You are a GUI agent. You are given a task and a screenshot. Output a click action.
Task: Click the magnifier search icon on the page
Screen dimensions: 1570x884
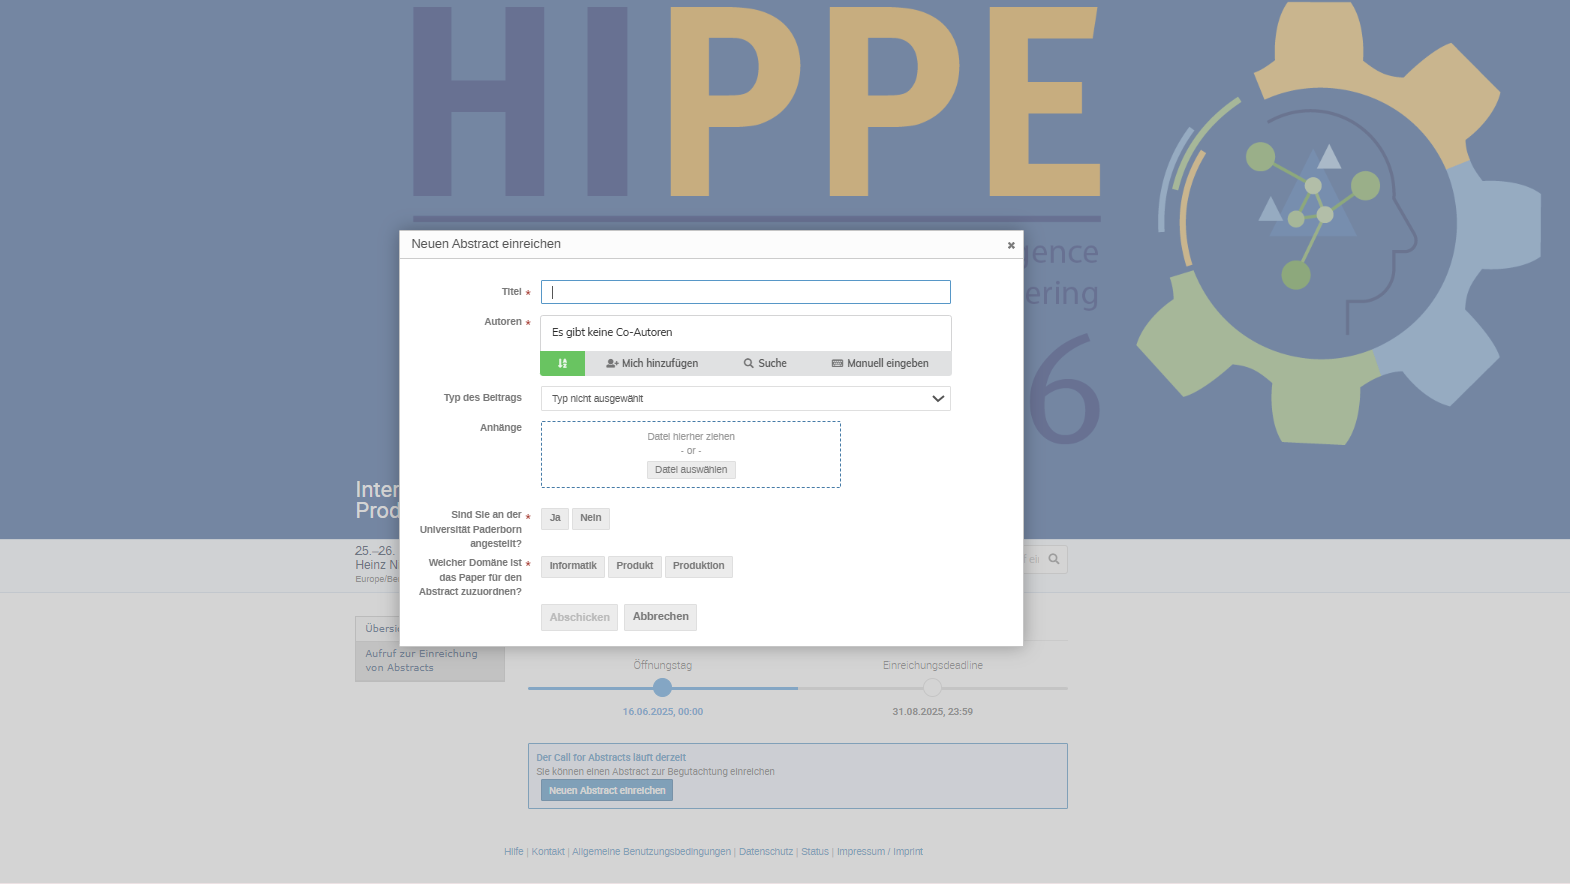[x=1053, y=559]
